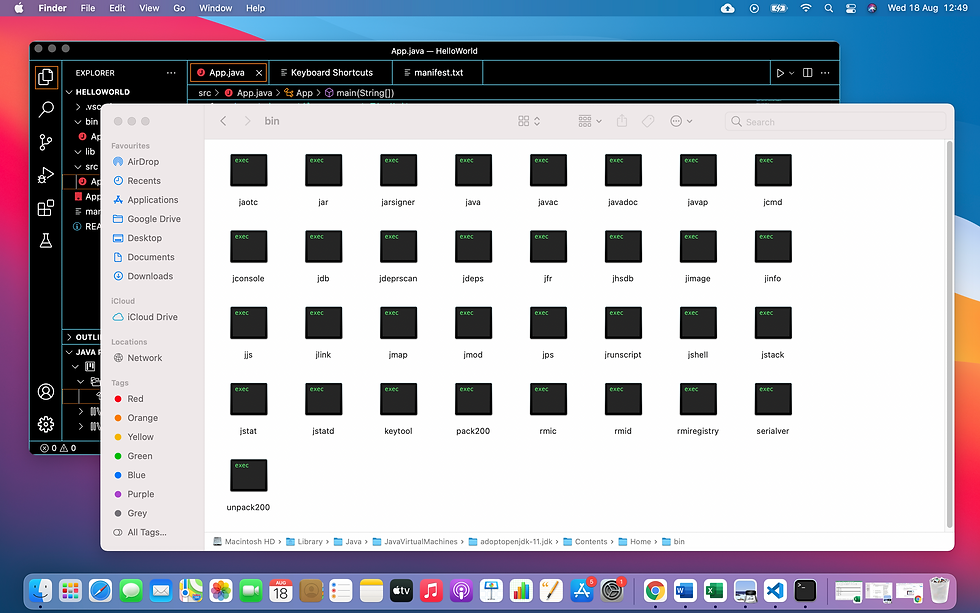
Task: Filter by the Red tag in Finder sidebar
Action: tap(135, 399)
